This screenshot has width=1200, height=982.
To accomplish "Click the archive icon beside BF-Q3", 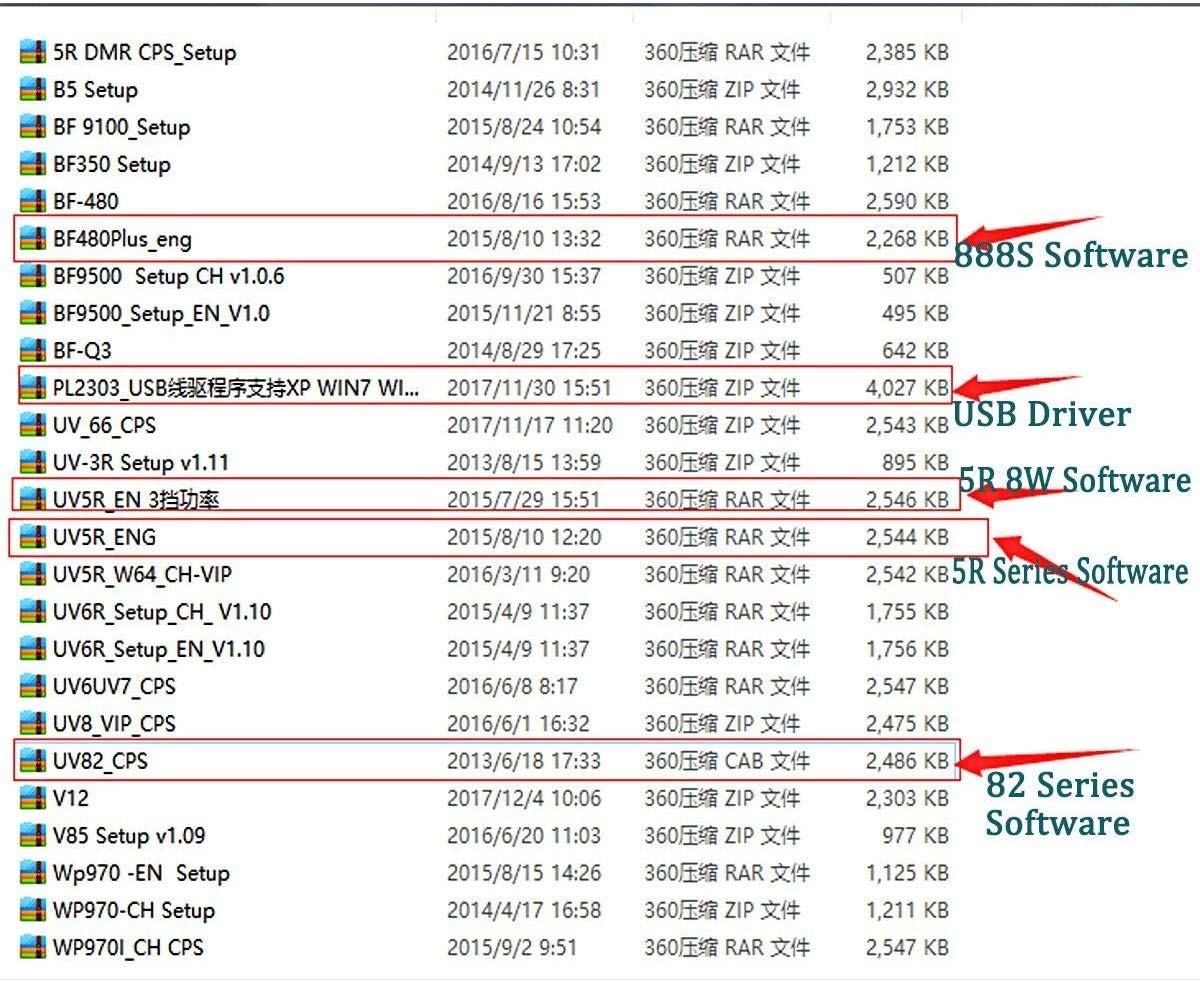I will 34,351.
